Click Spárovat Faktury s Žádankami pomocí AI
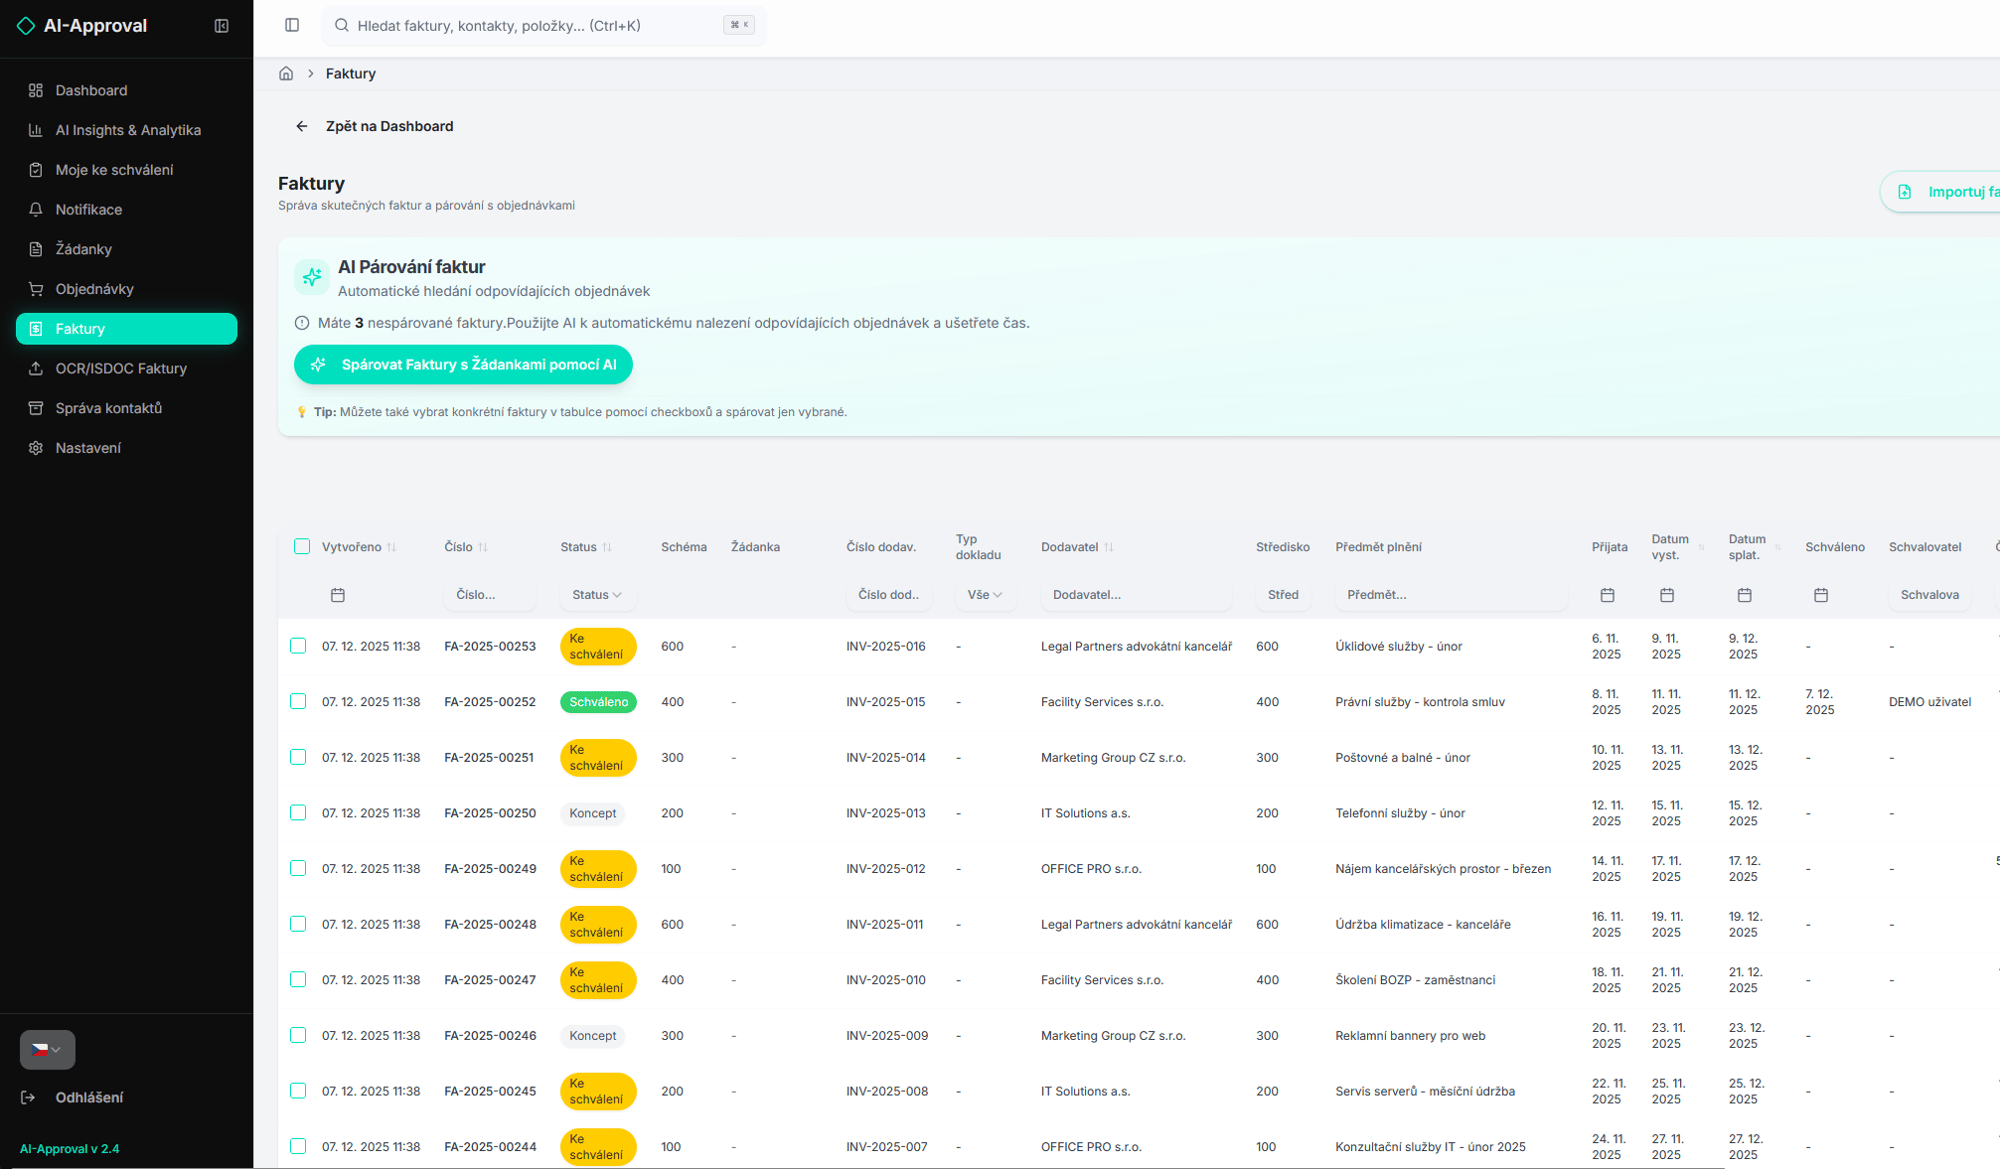Screen dimensions: 2000x1169 click(463, 365)
